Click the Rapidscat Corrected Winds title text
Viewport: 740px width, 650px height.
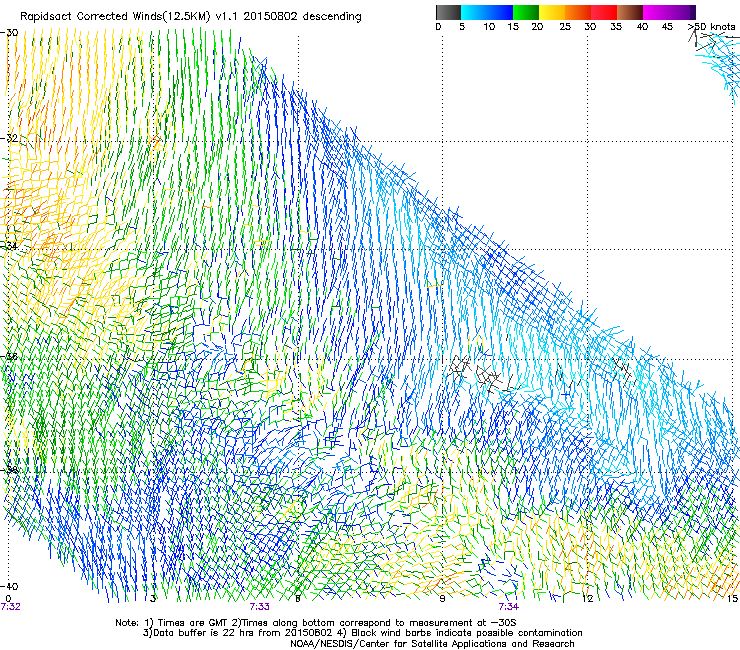point(191,17)
